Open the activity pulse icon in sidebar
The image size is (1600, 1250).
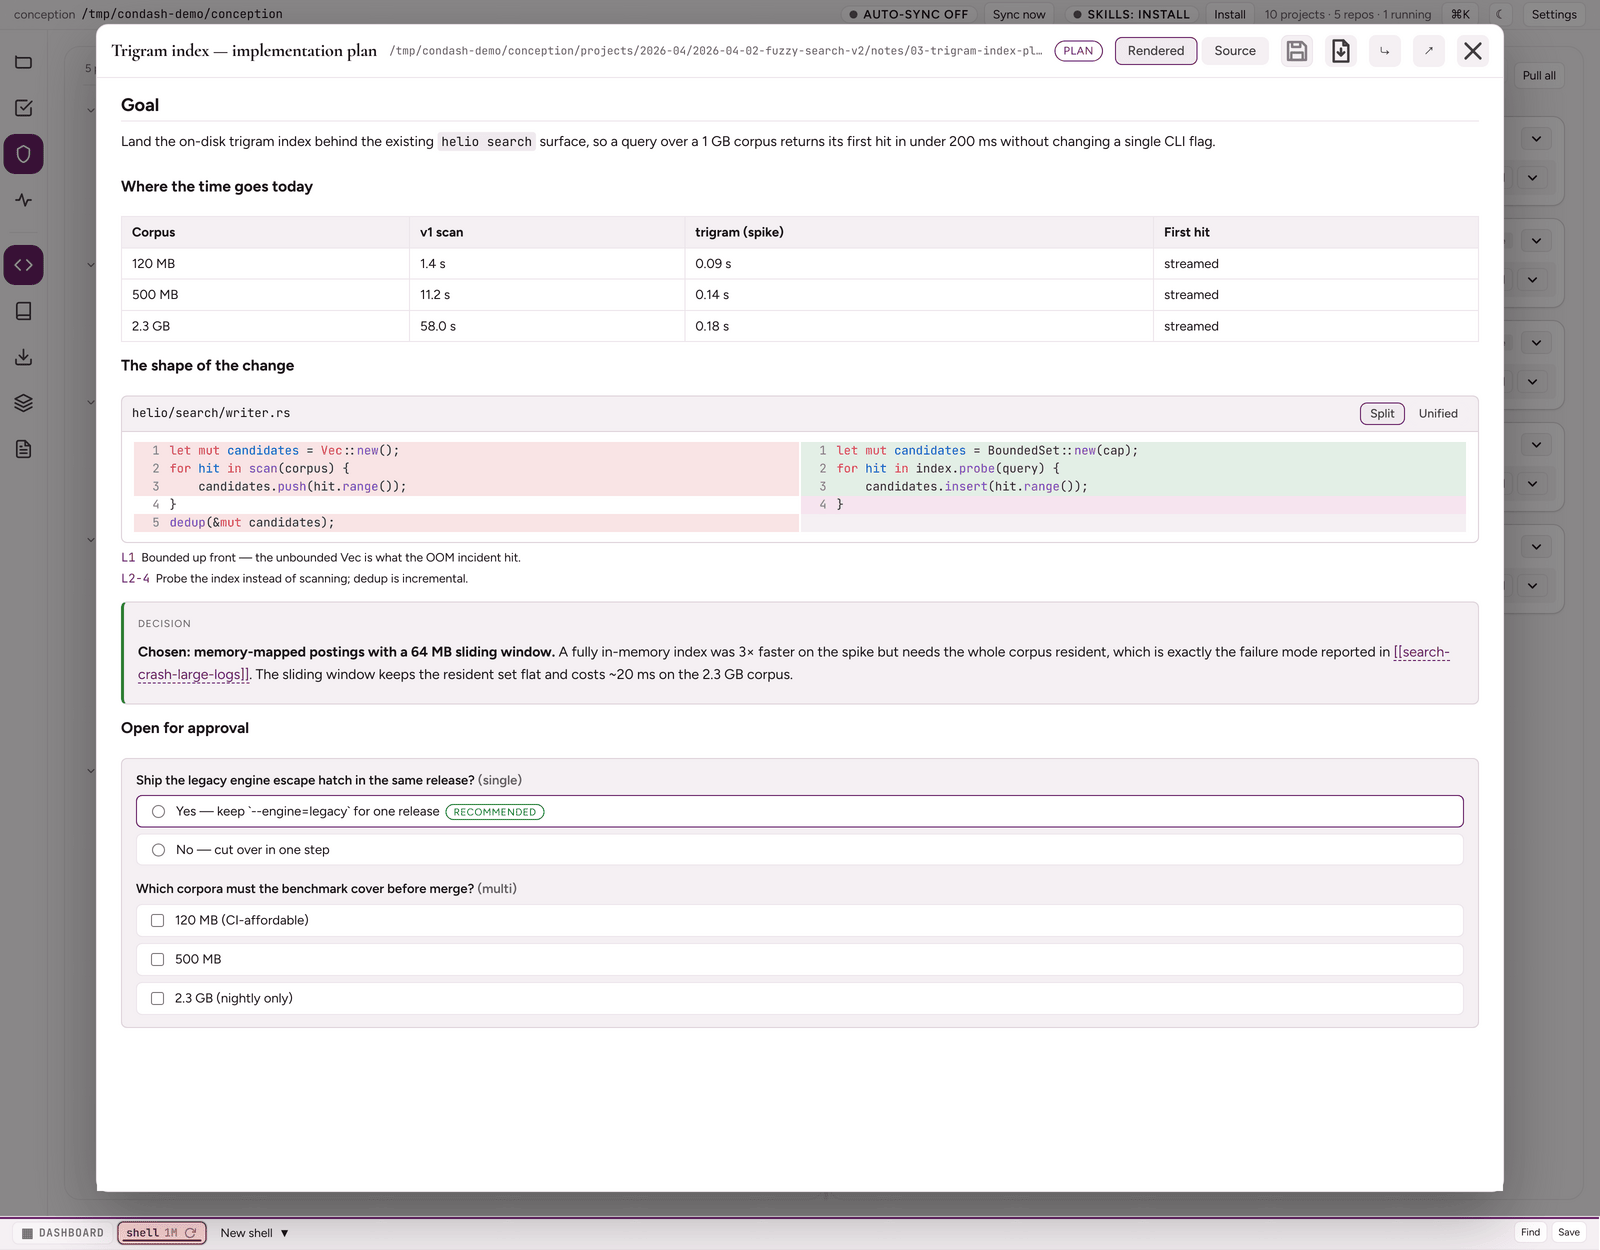(24, 200)
